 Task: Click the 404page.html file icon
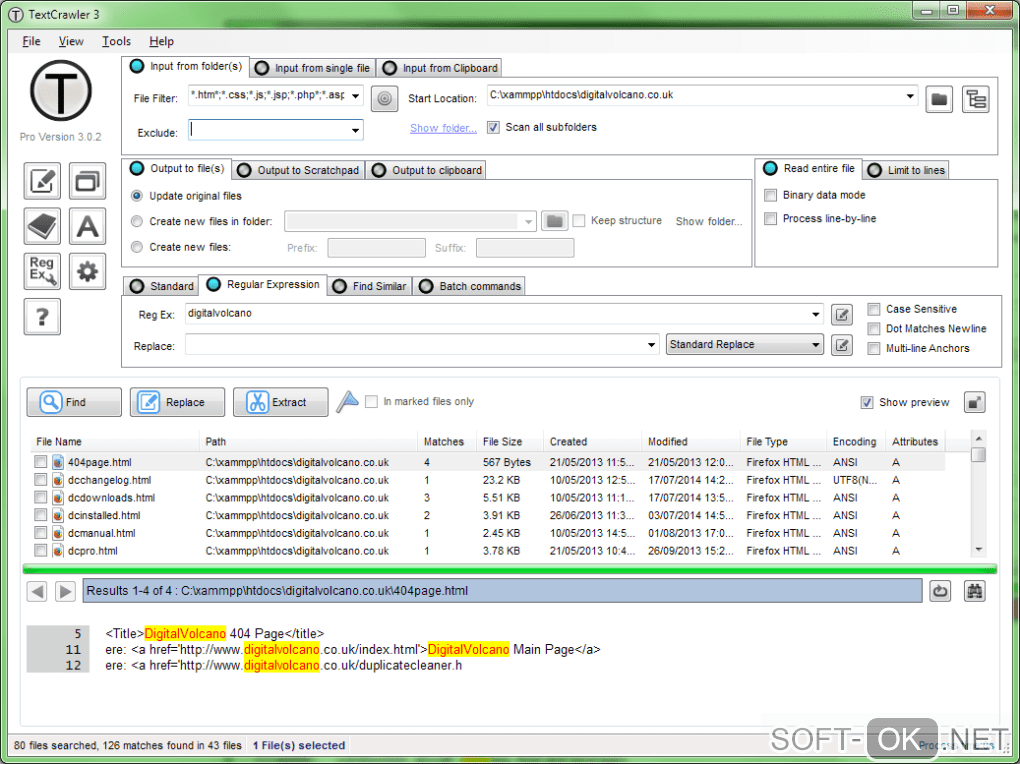pyautogui.click(x=58, y=462)
